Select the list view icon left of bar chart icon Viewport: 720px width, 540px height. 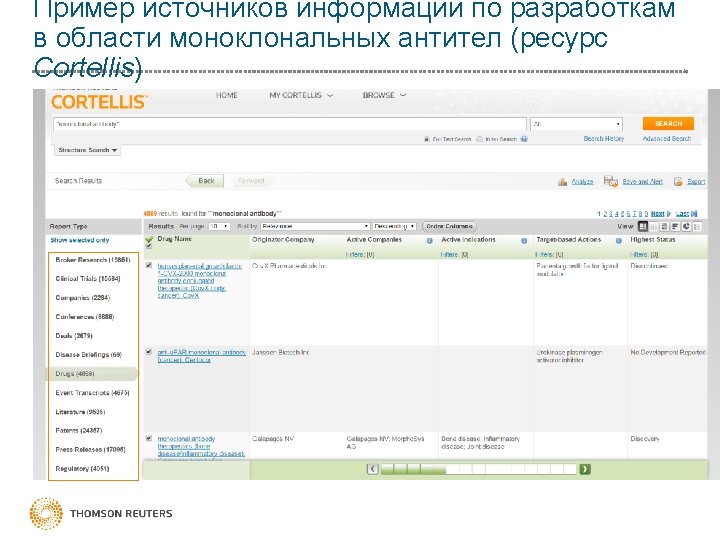pyautogui.click(x=664, y=226)
